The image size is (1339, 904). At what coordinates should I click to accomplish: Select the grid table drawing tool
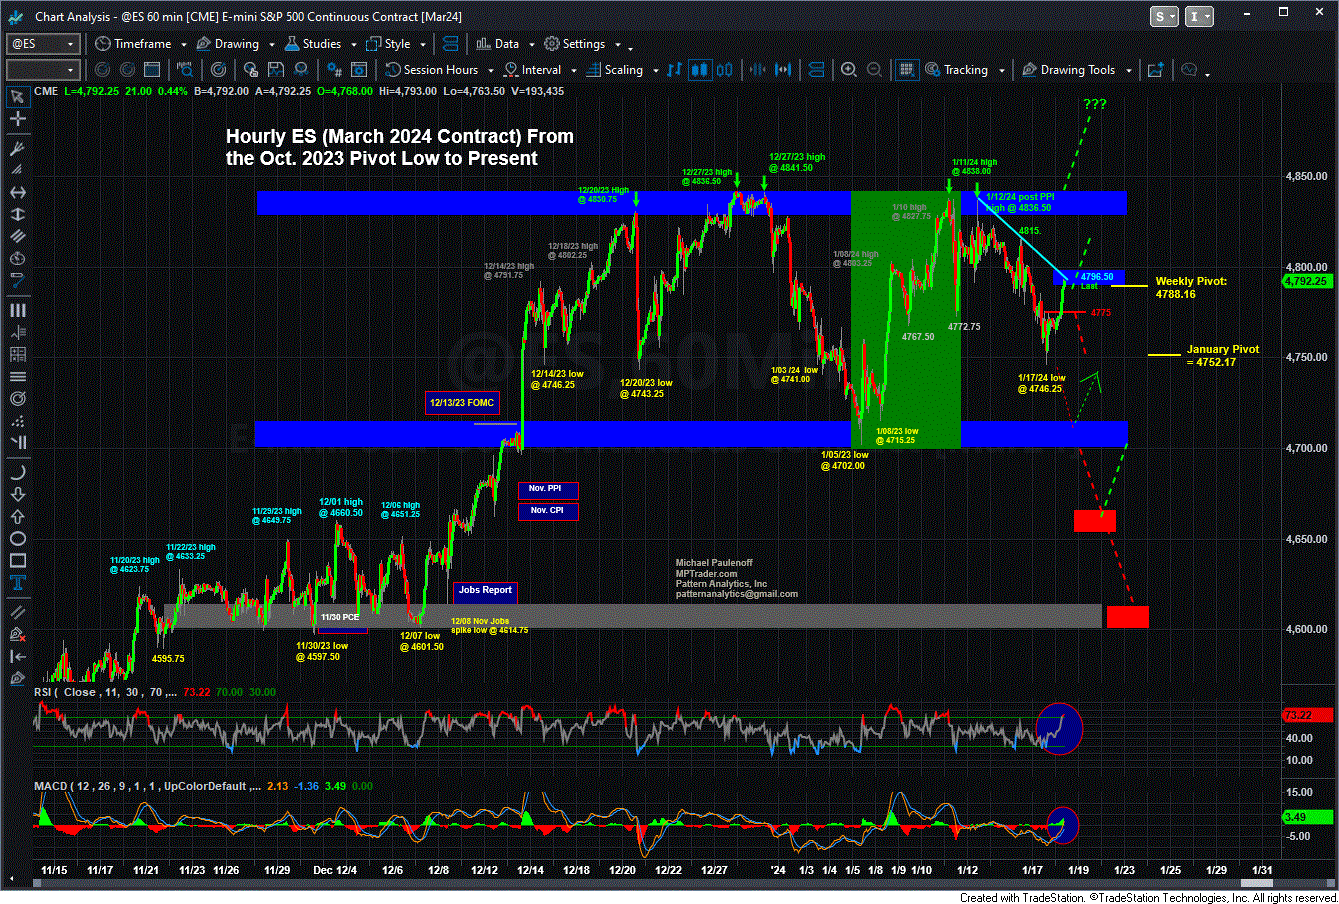coord(17,354)
